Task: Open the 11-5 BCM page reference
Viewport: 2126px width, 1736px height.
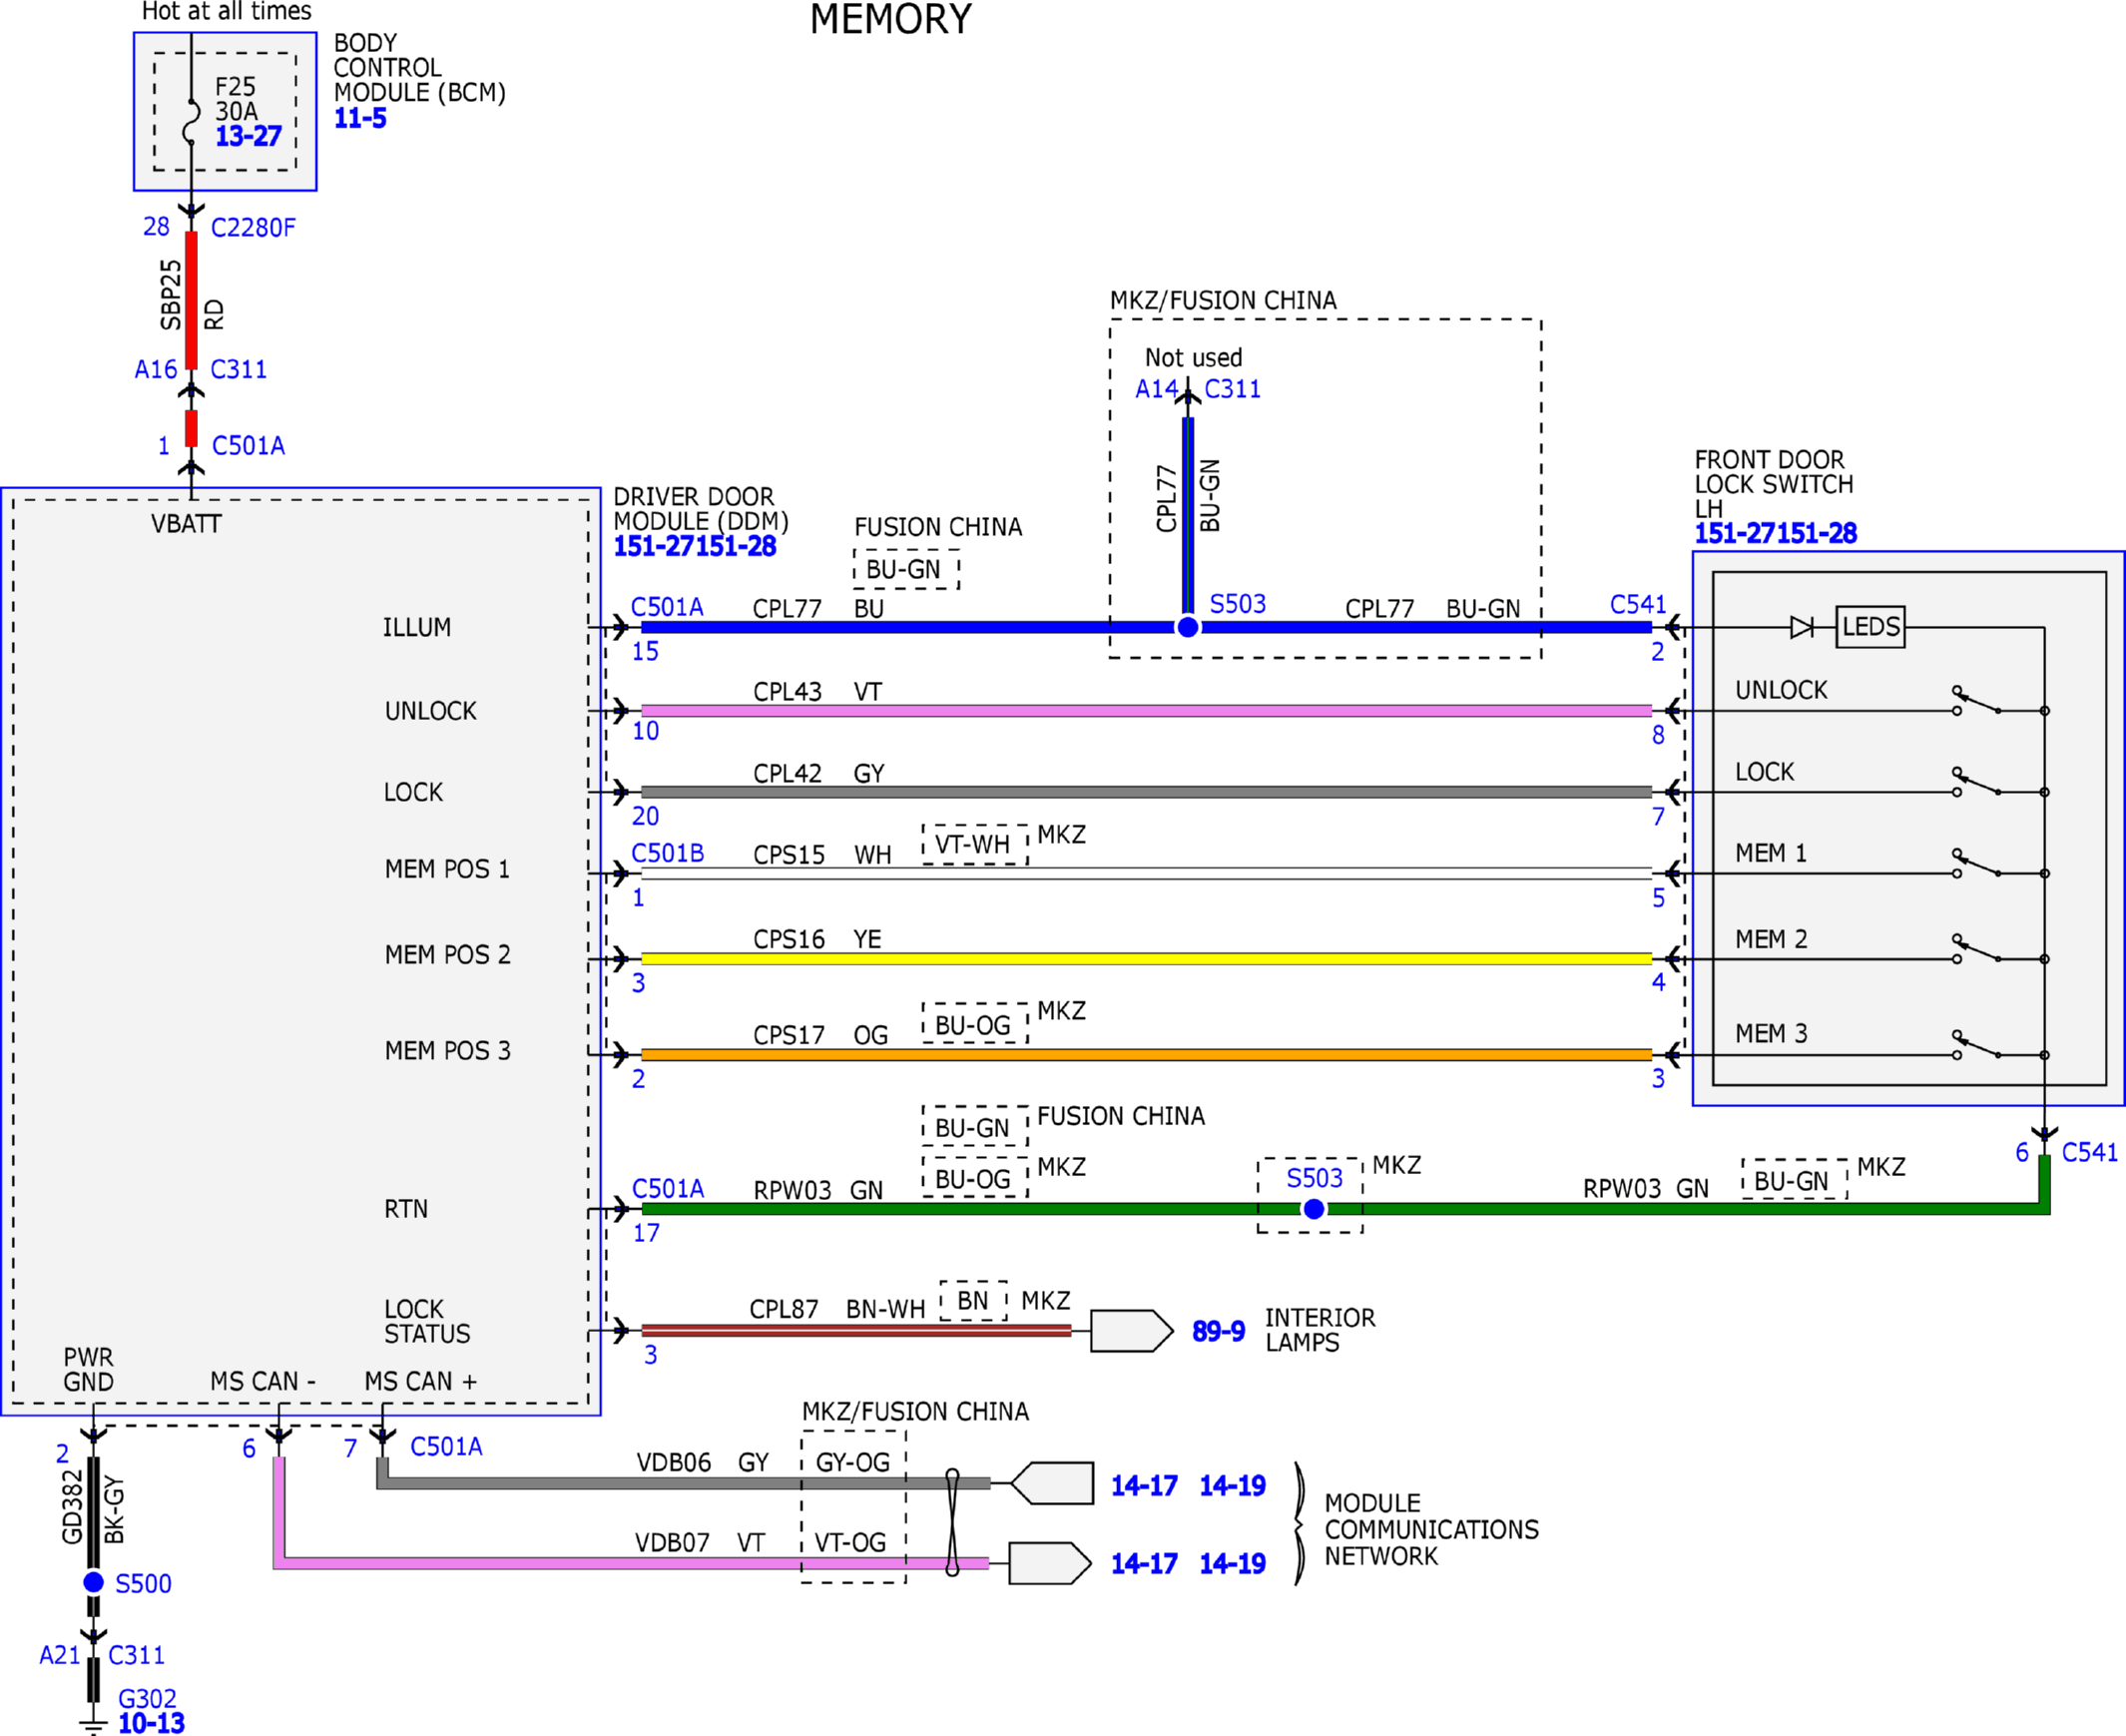Action: 360,118
